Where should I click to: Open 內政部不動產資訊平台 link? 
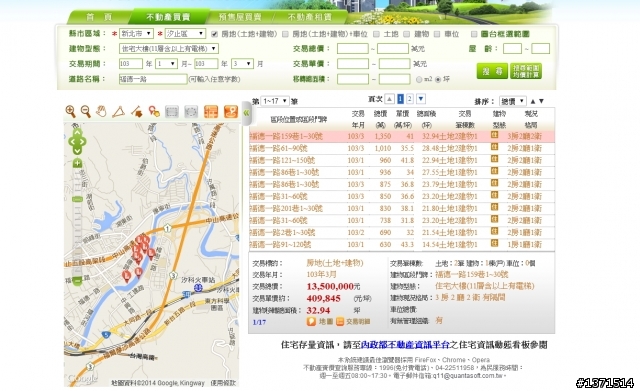click(405, 345)
